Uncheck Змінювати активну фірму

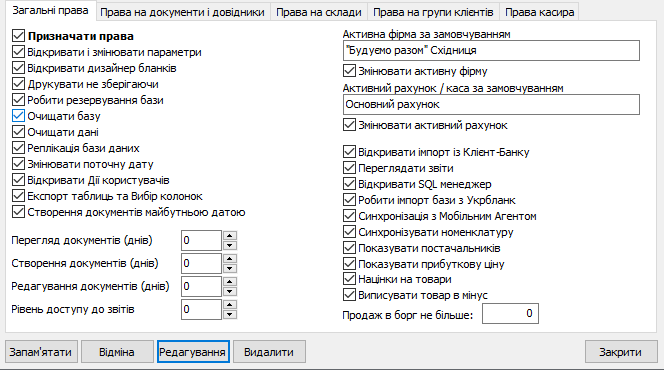tap(349, 71)
